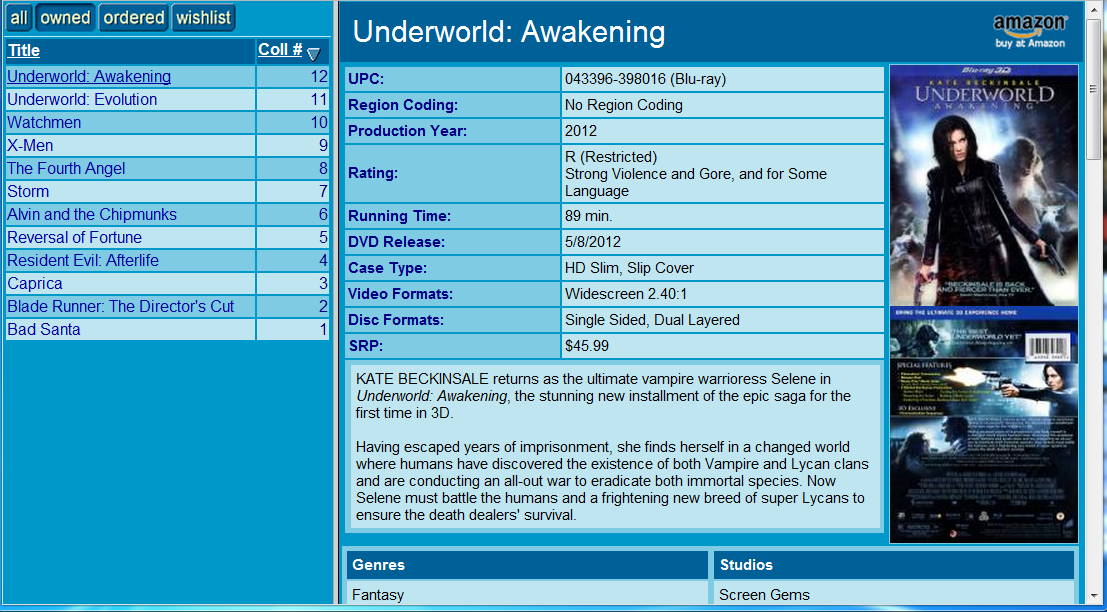Click collection number 1 beside Bad Santa
Image resolution: width=1107 pixels, height=612 pixels.
(323, 330)
